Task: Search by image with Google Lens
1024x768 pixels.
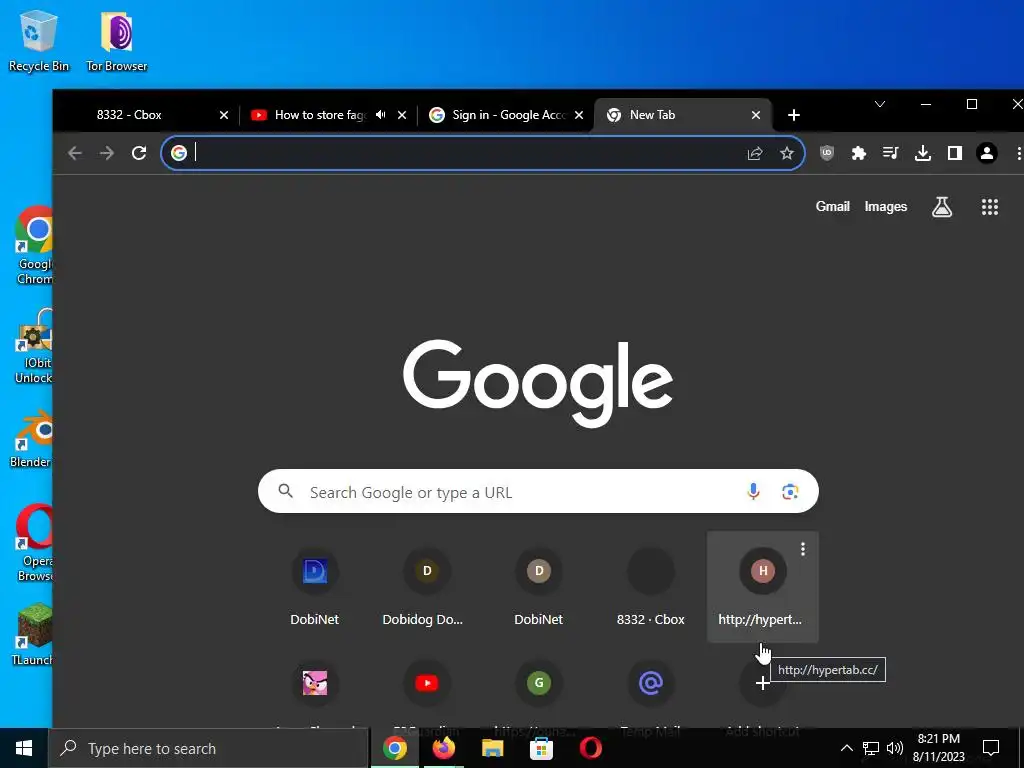Action: click(x=790, y=491)
